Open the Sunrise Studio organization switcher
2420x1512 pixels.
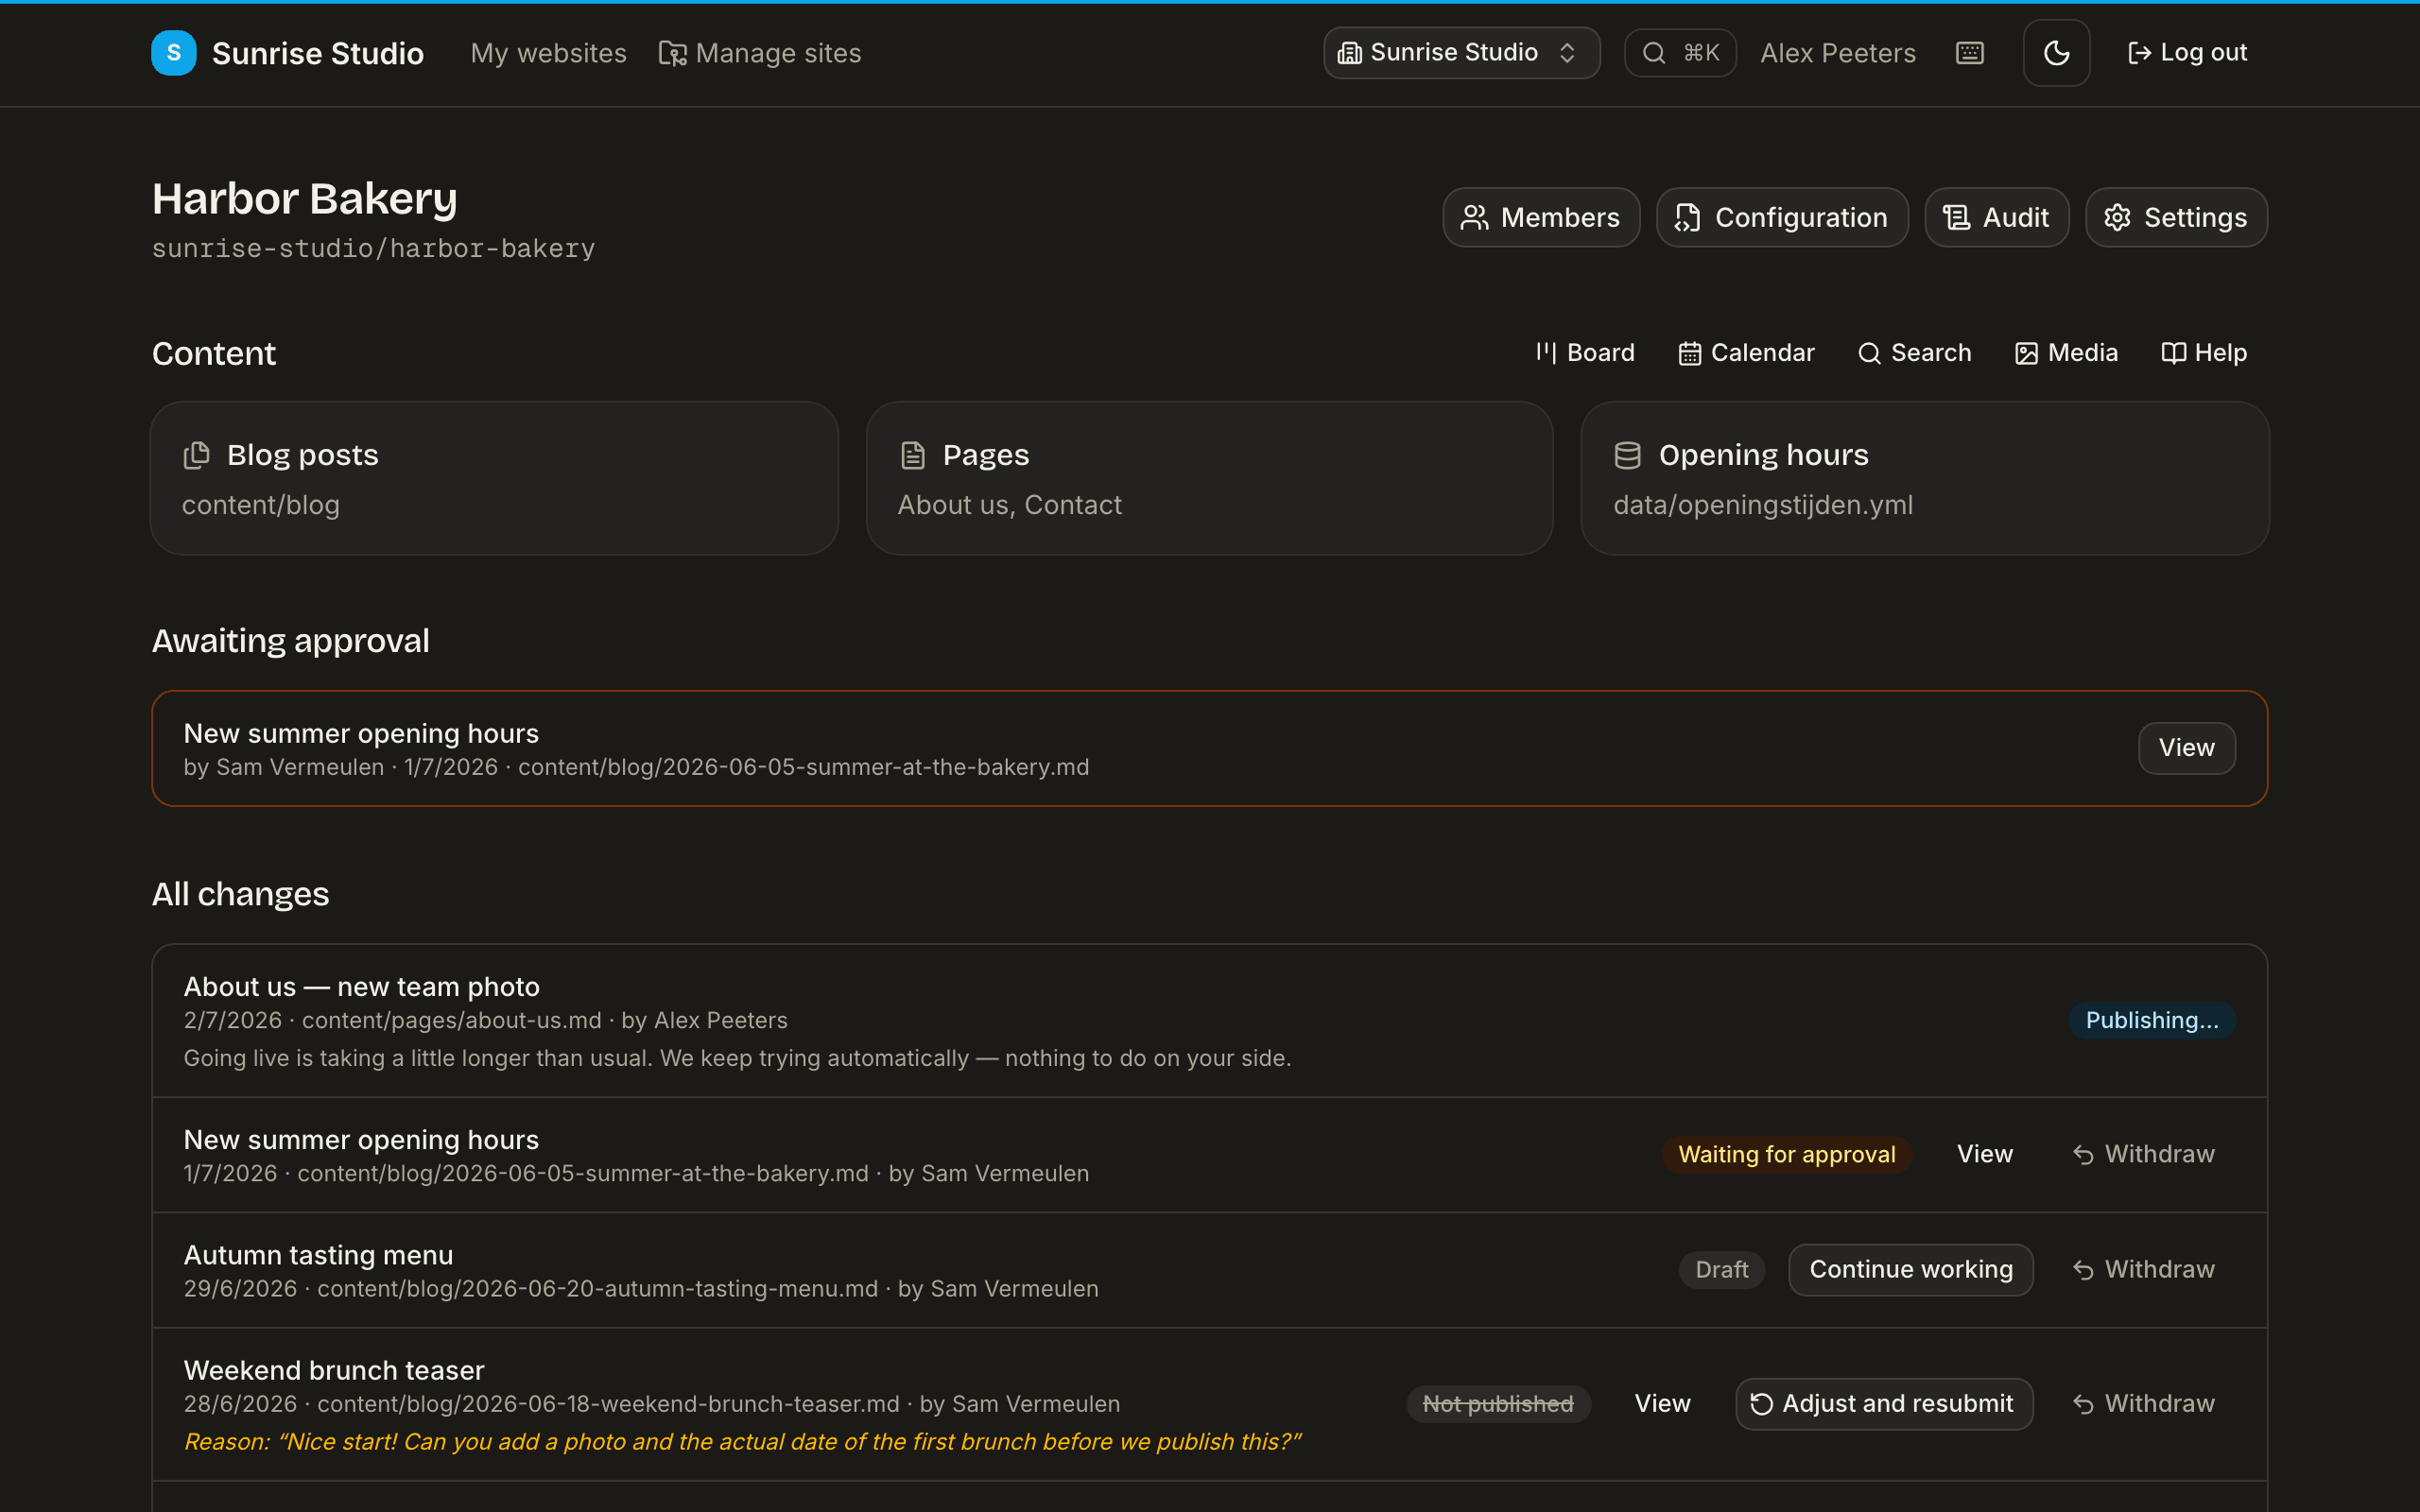pos(1461,53)
